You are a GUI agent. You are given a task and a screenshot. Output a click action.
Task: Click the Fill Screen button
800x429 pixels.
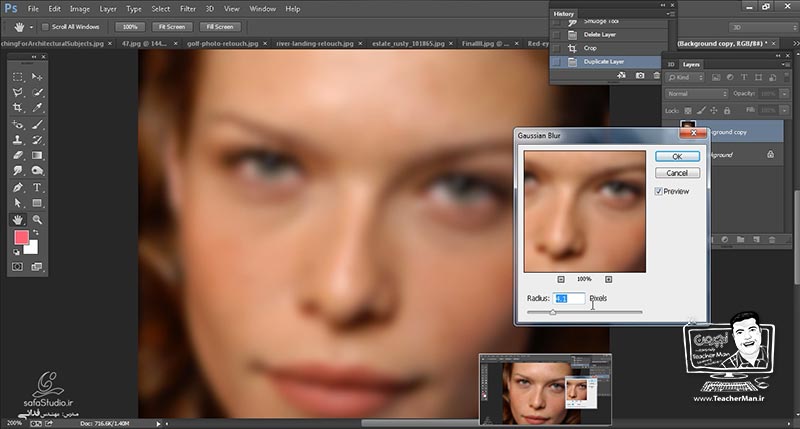pos(220,27)
